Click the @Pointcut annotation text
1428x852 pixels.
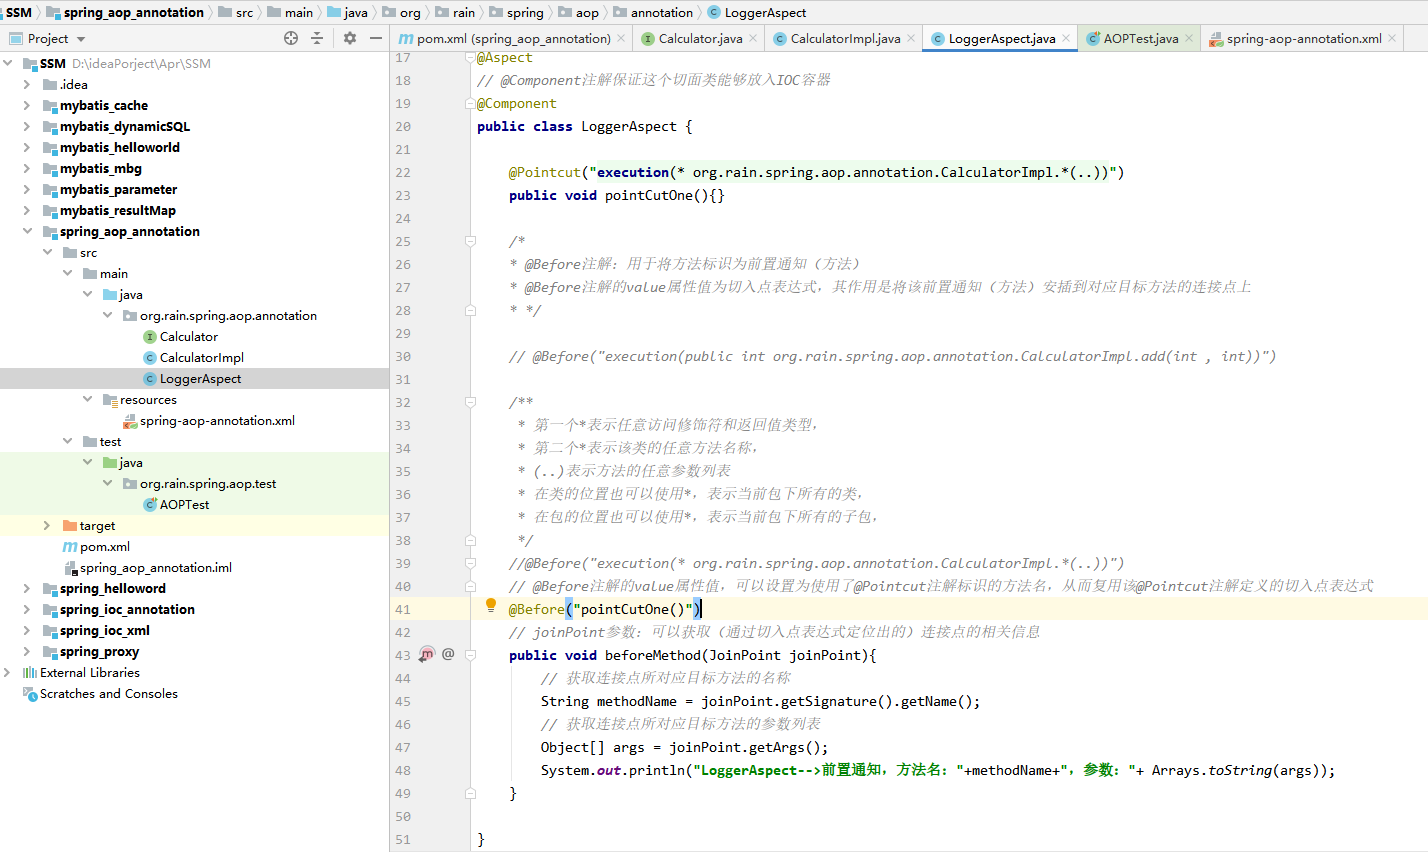545,172
